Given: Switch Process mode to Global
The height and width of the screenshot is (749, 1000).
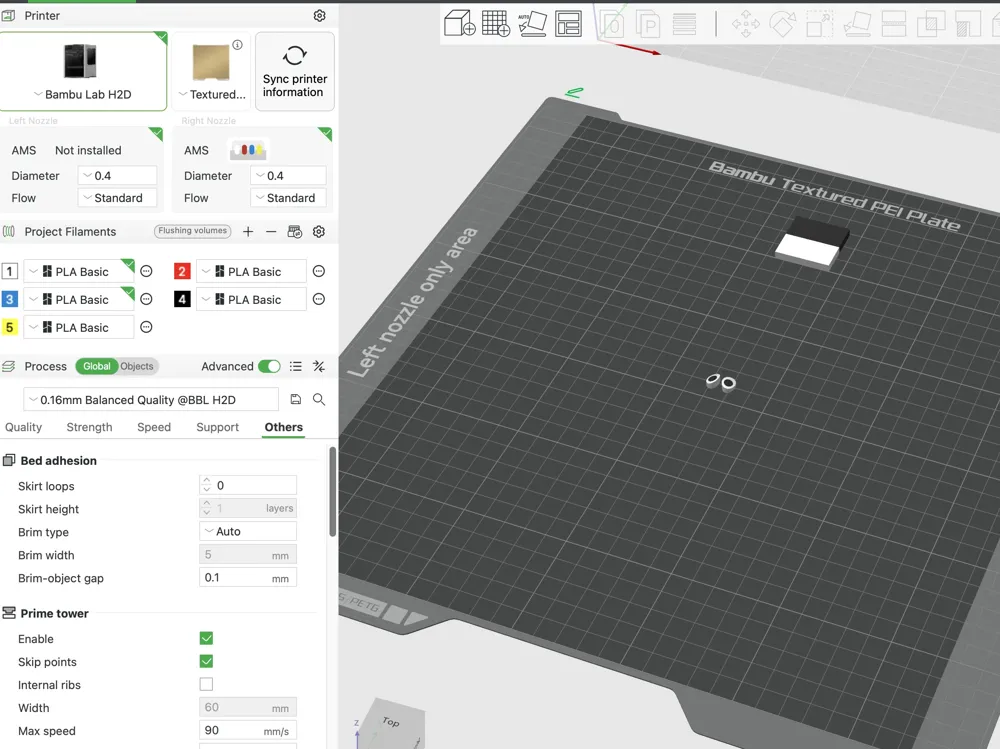Looking at the screenshot, I should click(96, 366).
